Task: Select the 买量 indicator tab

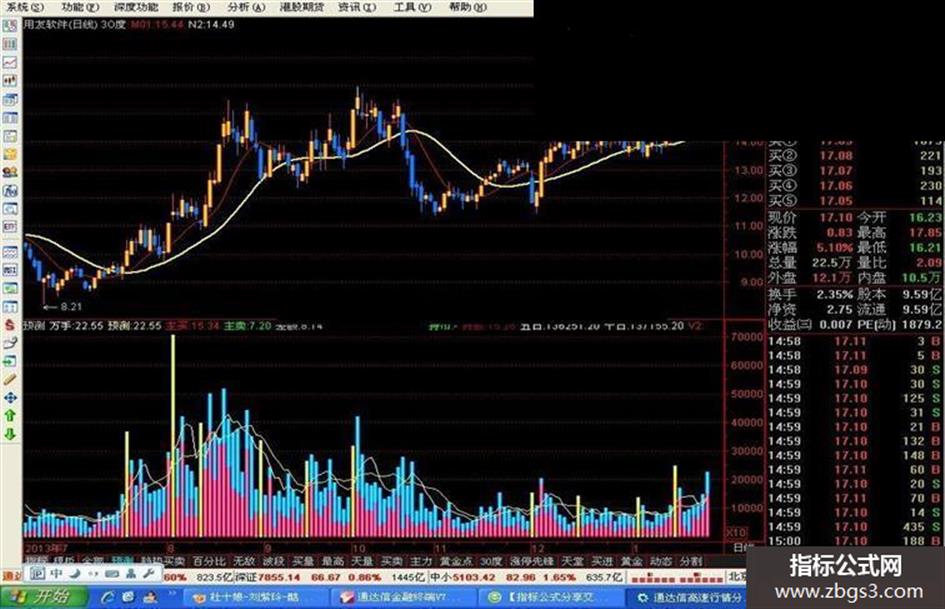Action: point(303,561)
